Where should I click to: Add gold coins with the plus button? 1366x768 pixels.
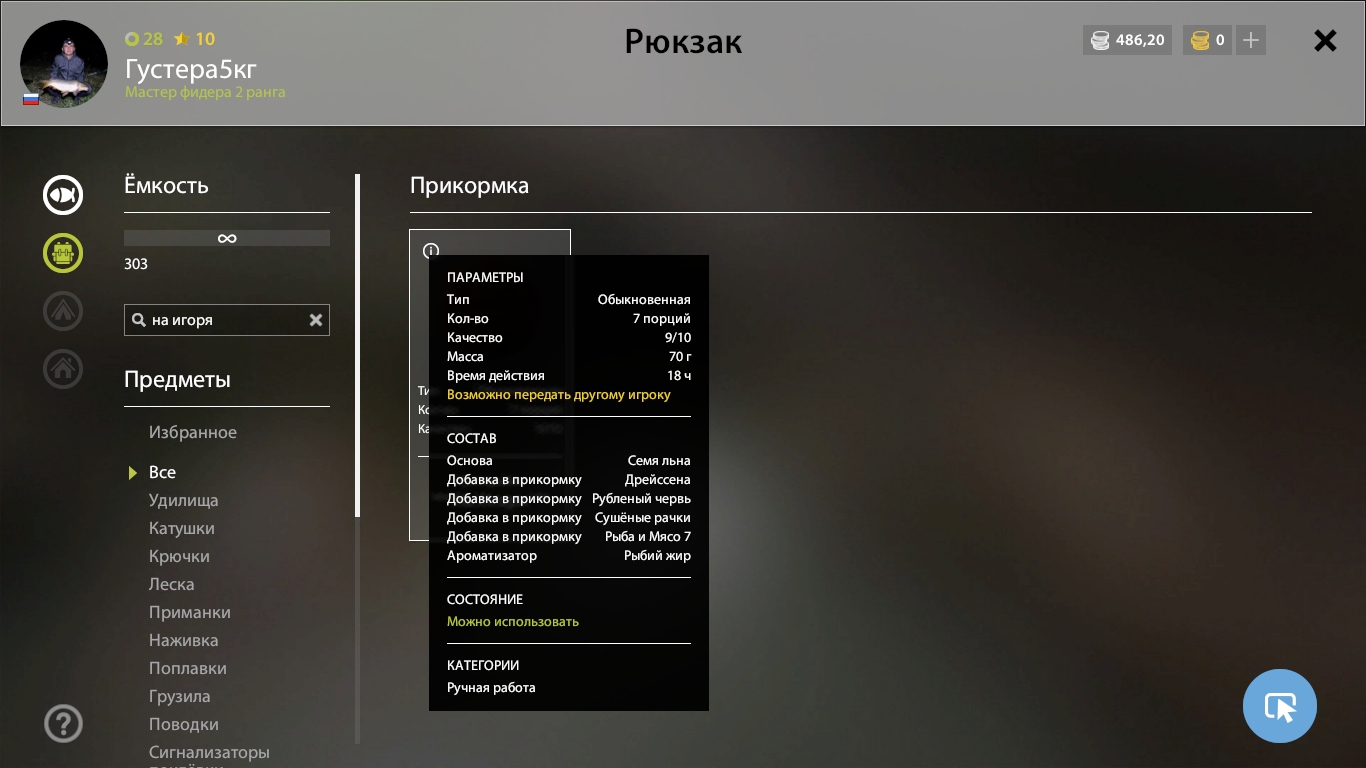point(1251,40)
